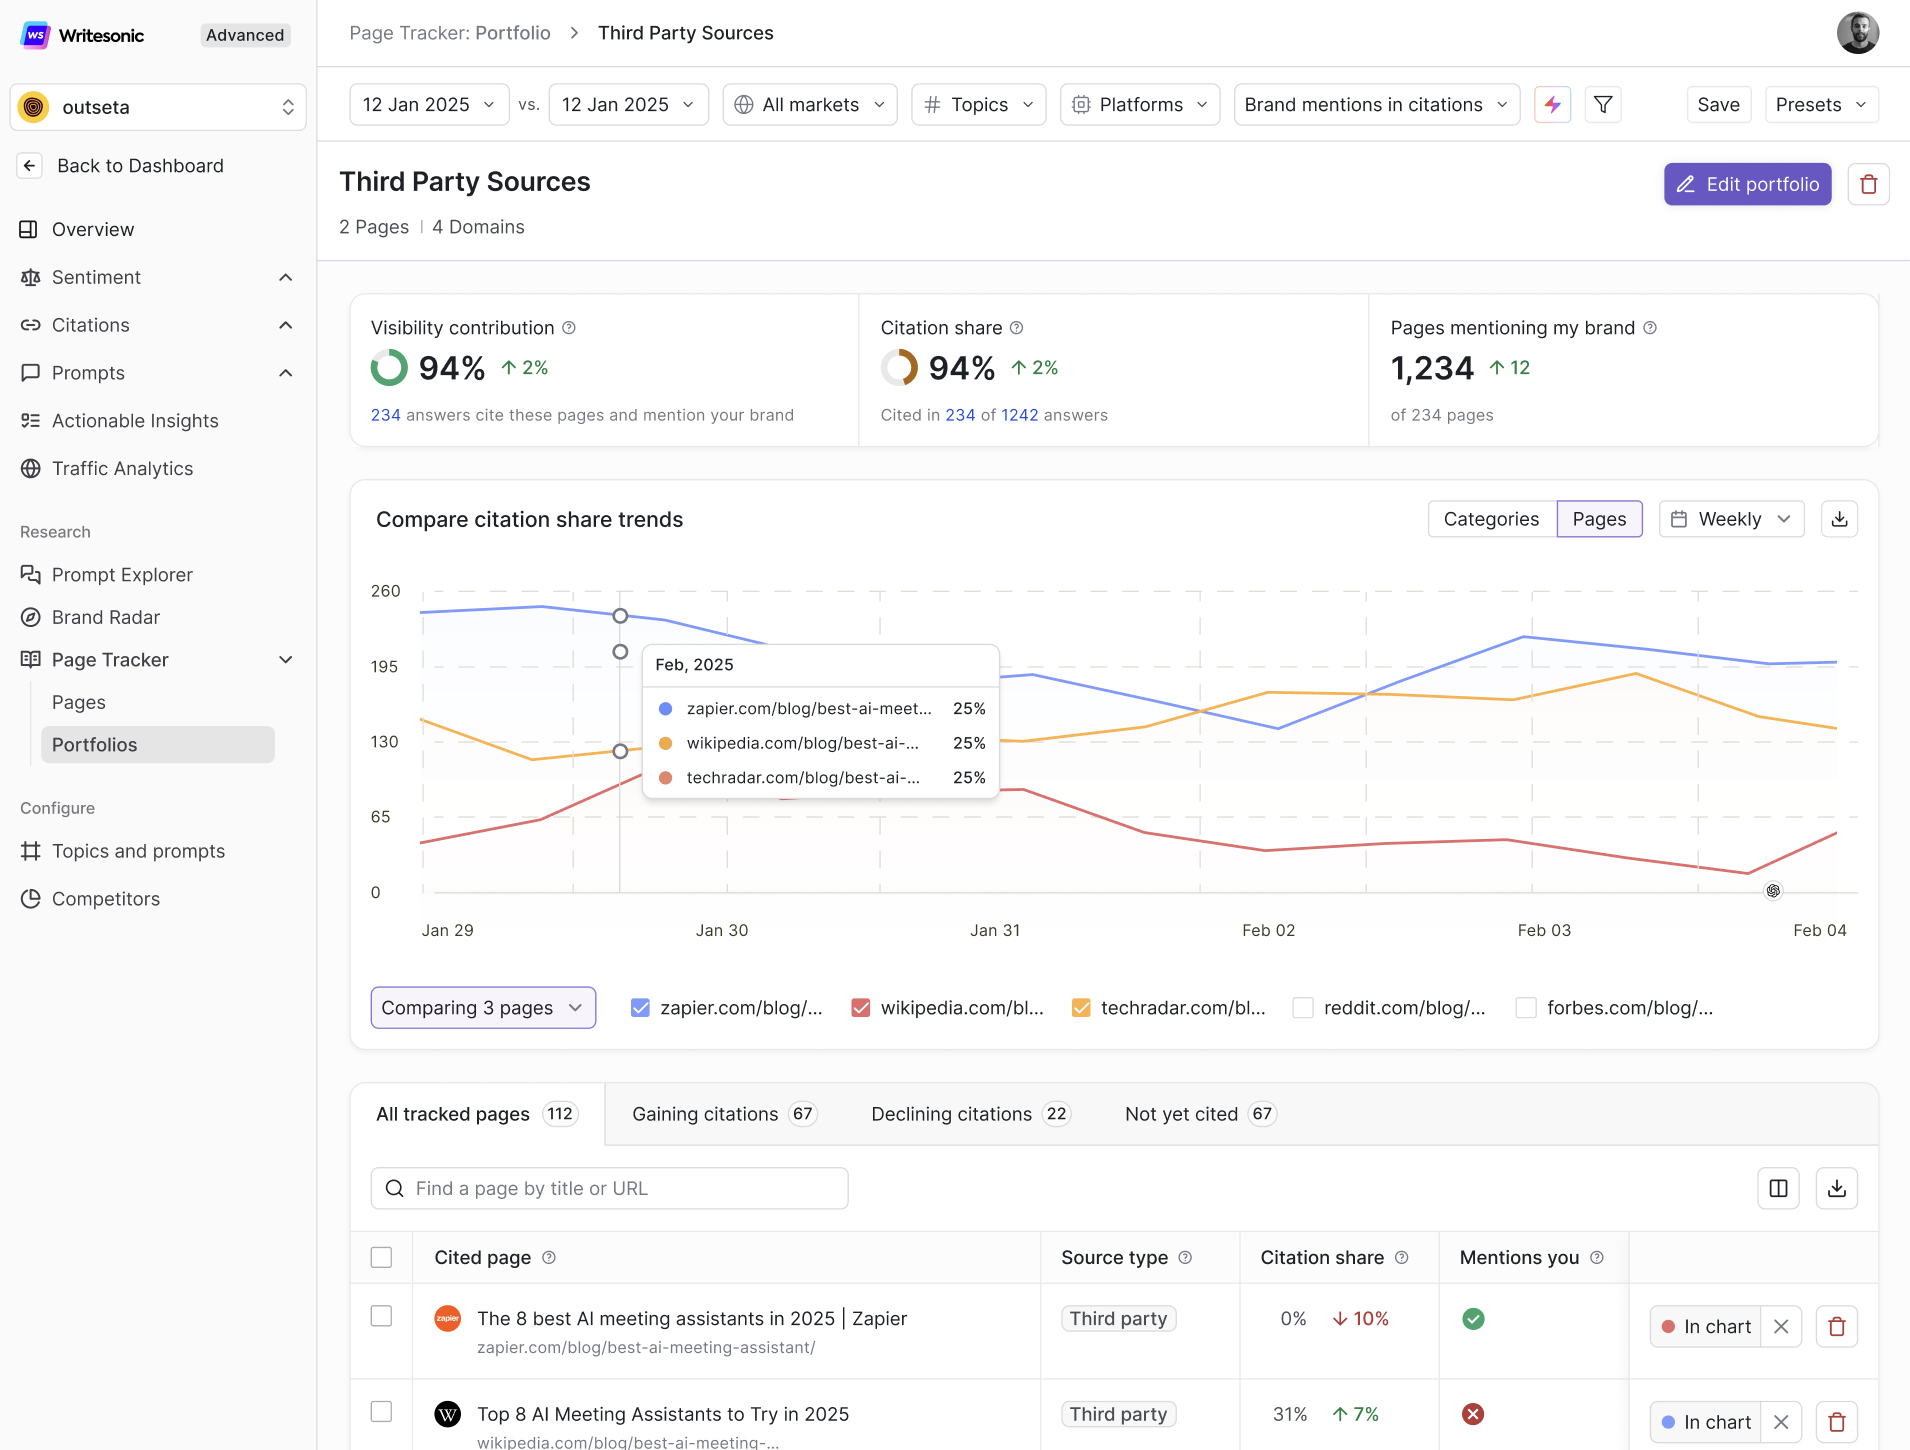Screen dimensions: 1910x1450
Task: Expand the Comparing 3 pages dropdown
Action: click(482, 1008)
